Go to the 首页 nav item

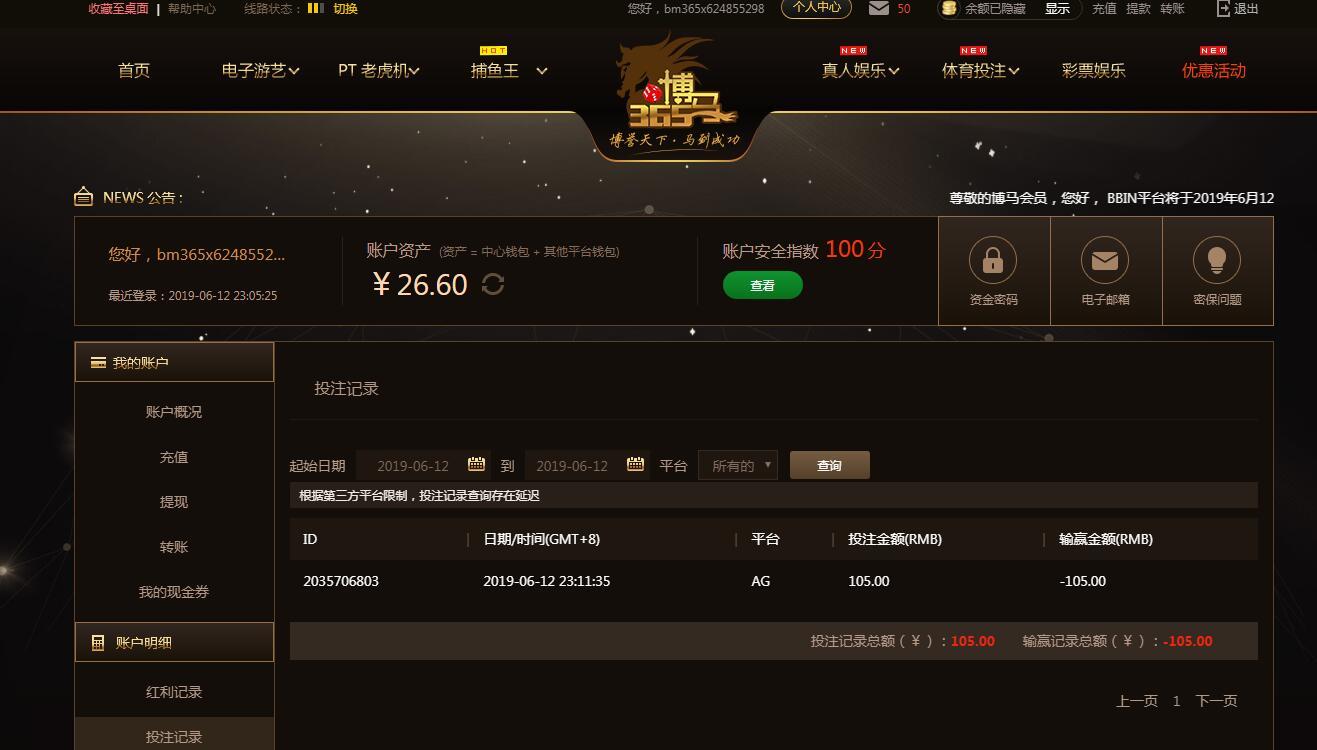click(134, 70)
